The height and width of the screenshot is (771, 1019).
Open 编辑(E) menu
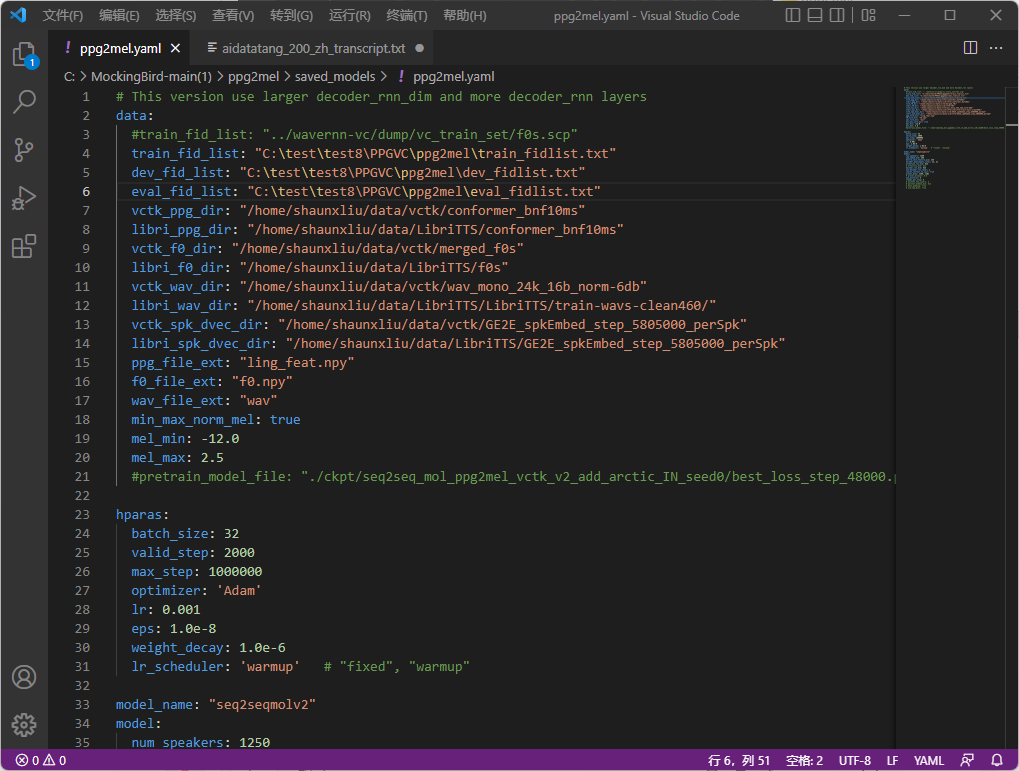tap(119, 16)
